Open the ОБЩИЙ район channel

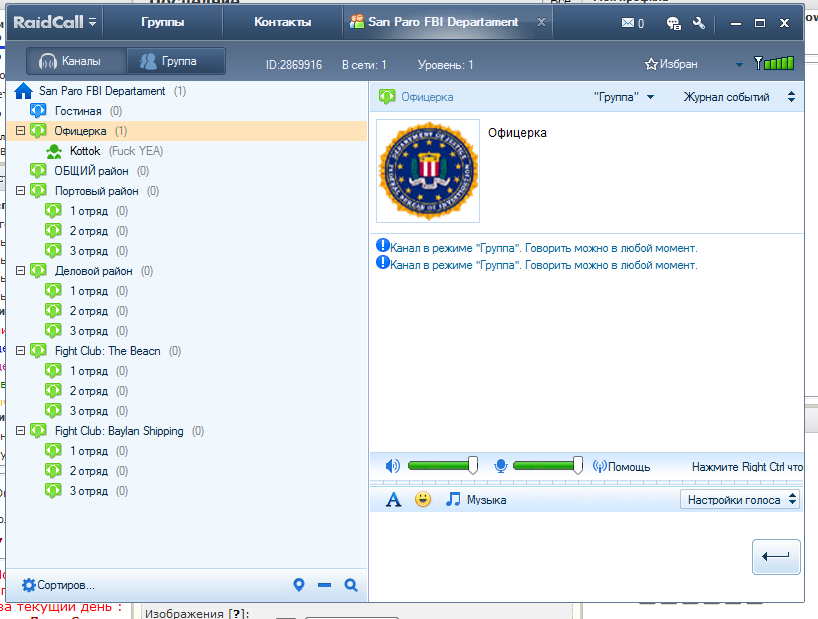(x=91, y=171)
